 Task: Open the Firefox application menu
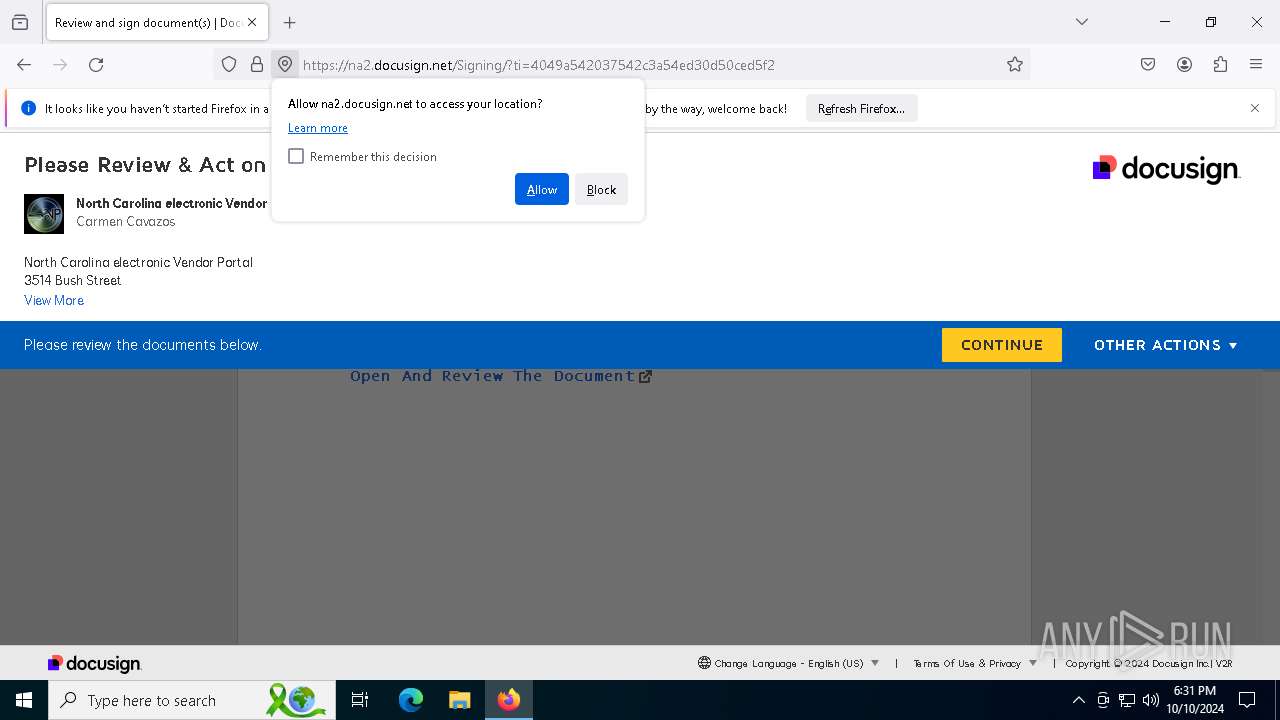tap(1256, 65)
